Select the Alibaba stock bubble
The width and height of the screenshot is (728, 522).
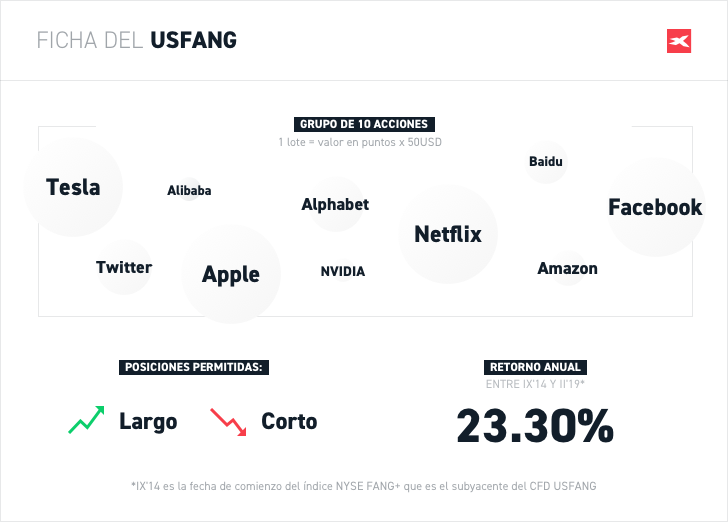click(189, 190)
